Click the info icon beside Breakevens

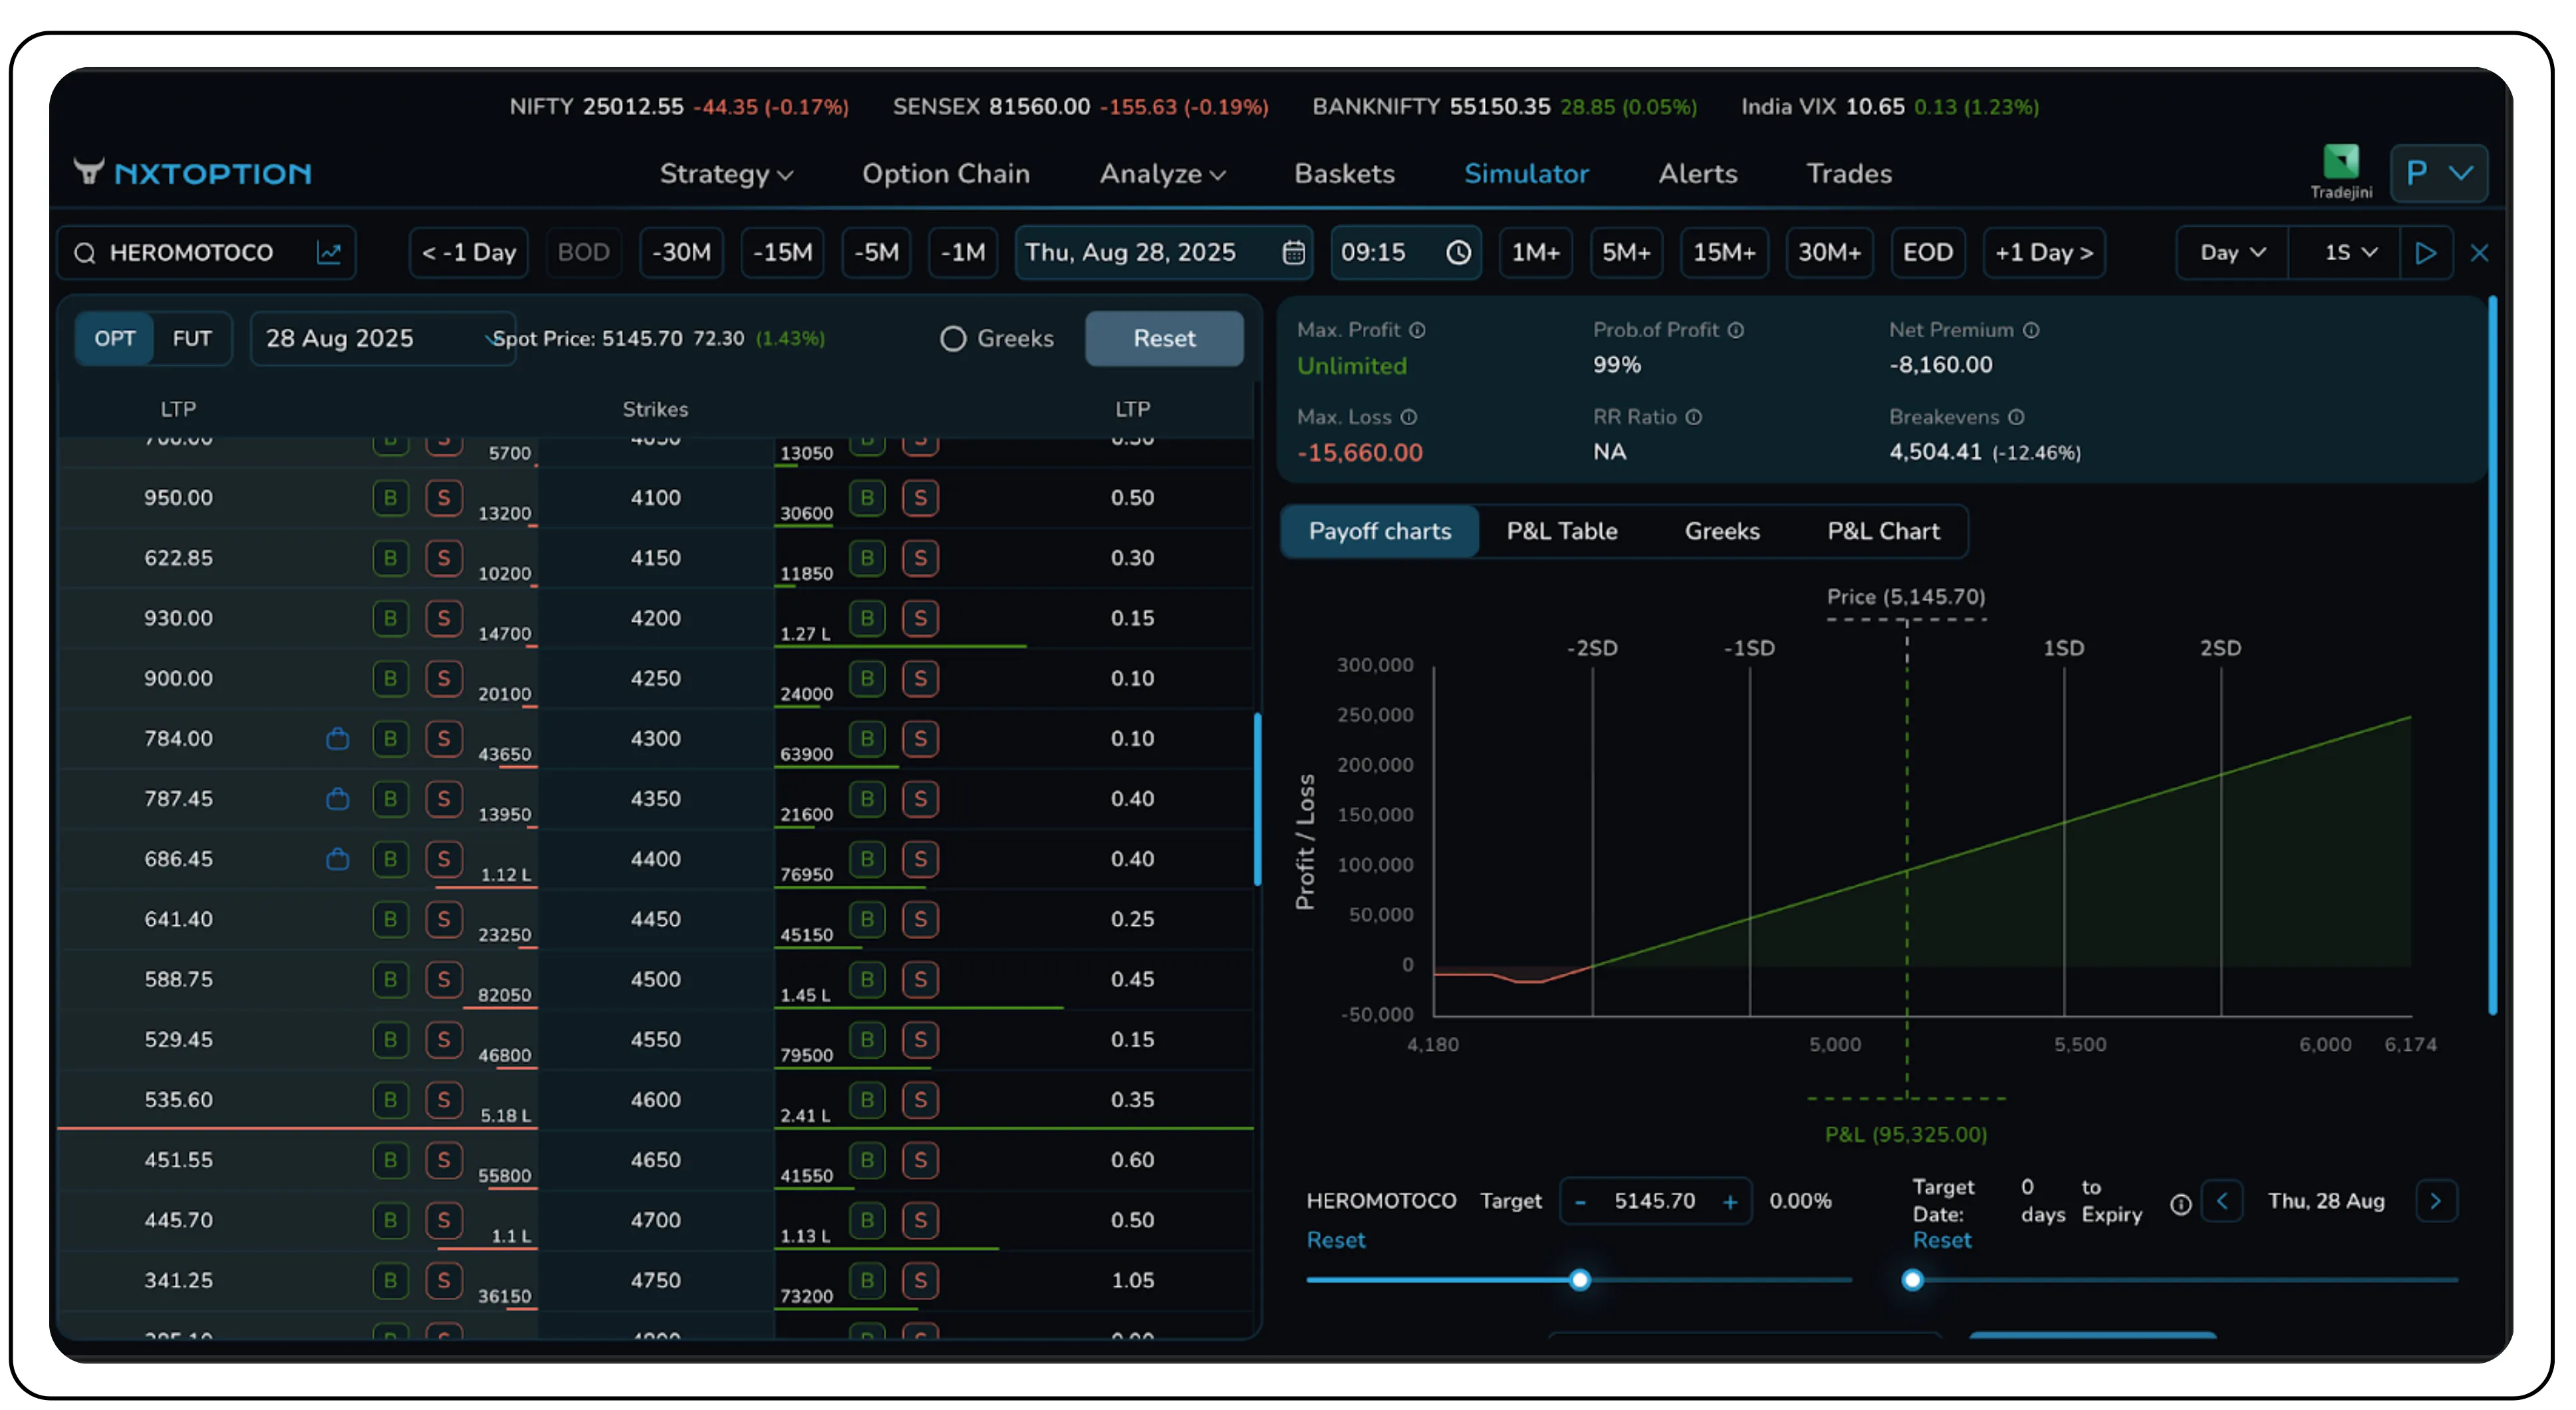[x=2017, y=417]
